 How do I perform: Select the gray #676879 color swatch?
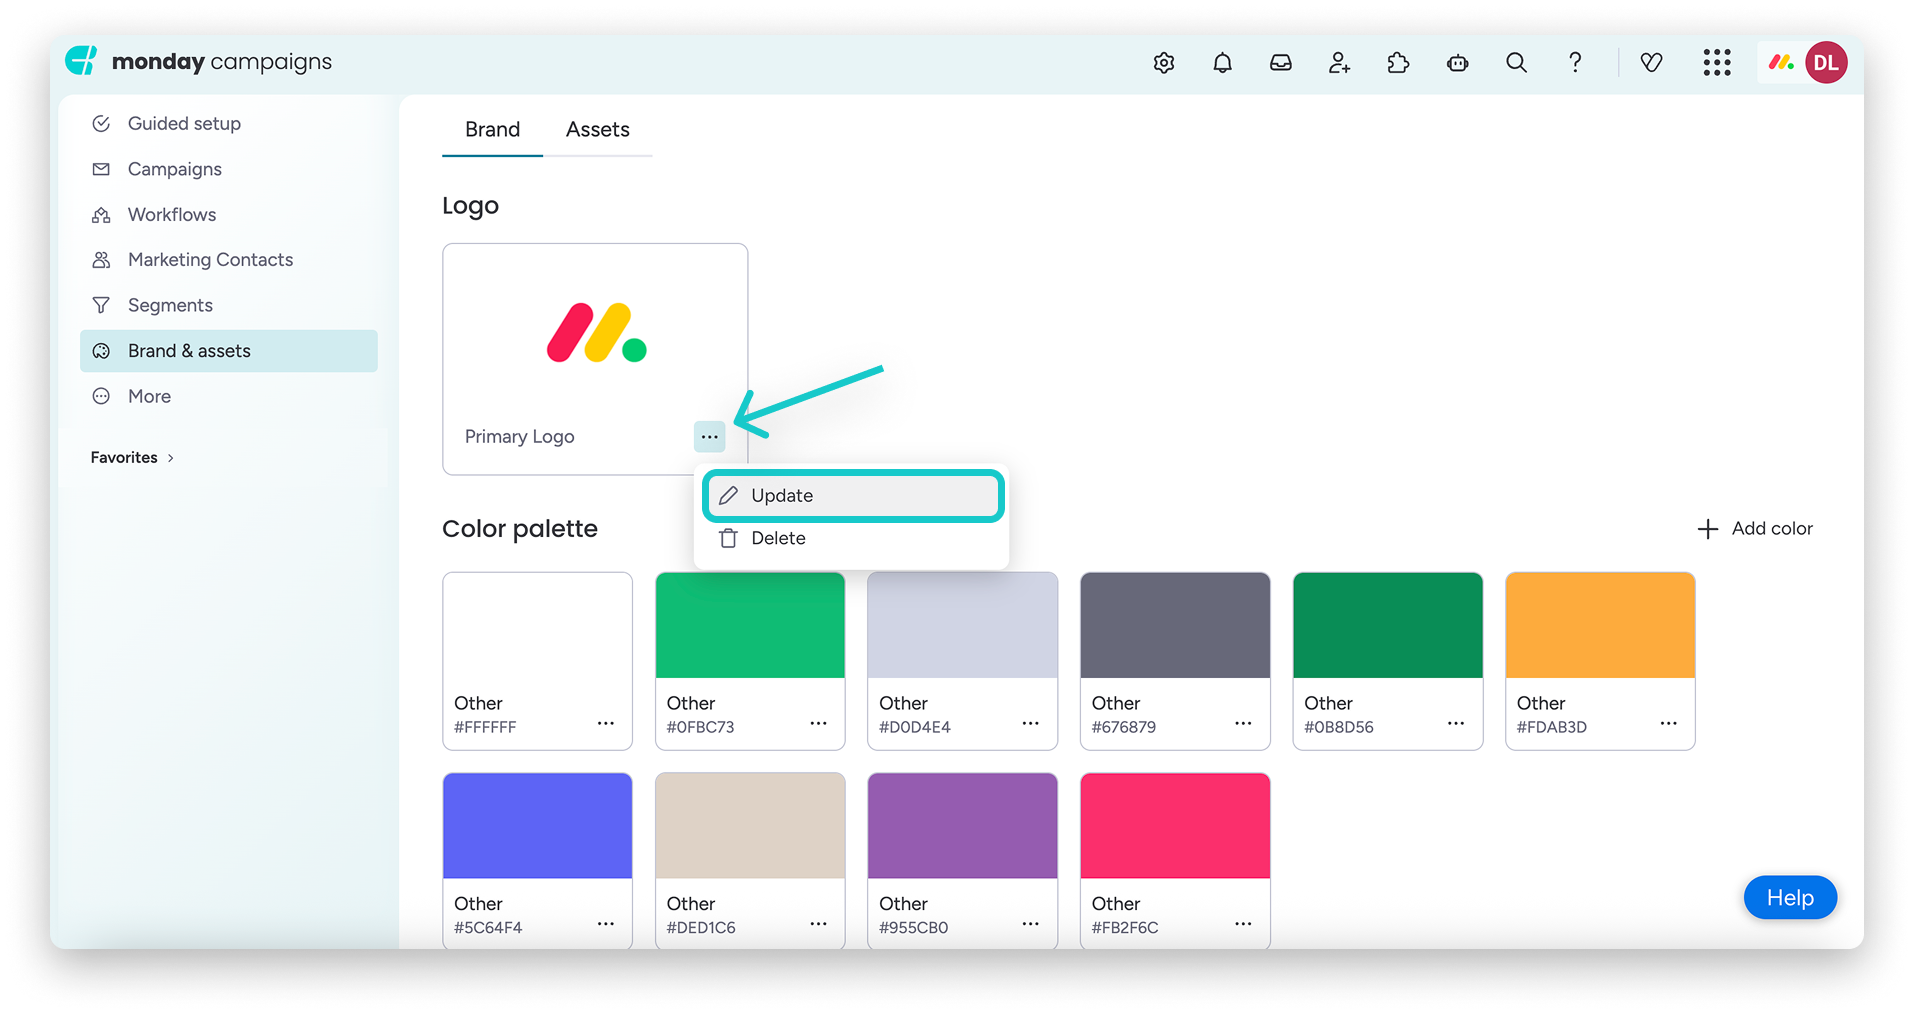pos(1175,625)
